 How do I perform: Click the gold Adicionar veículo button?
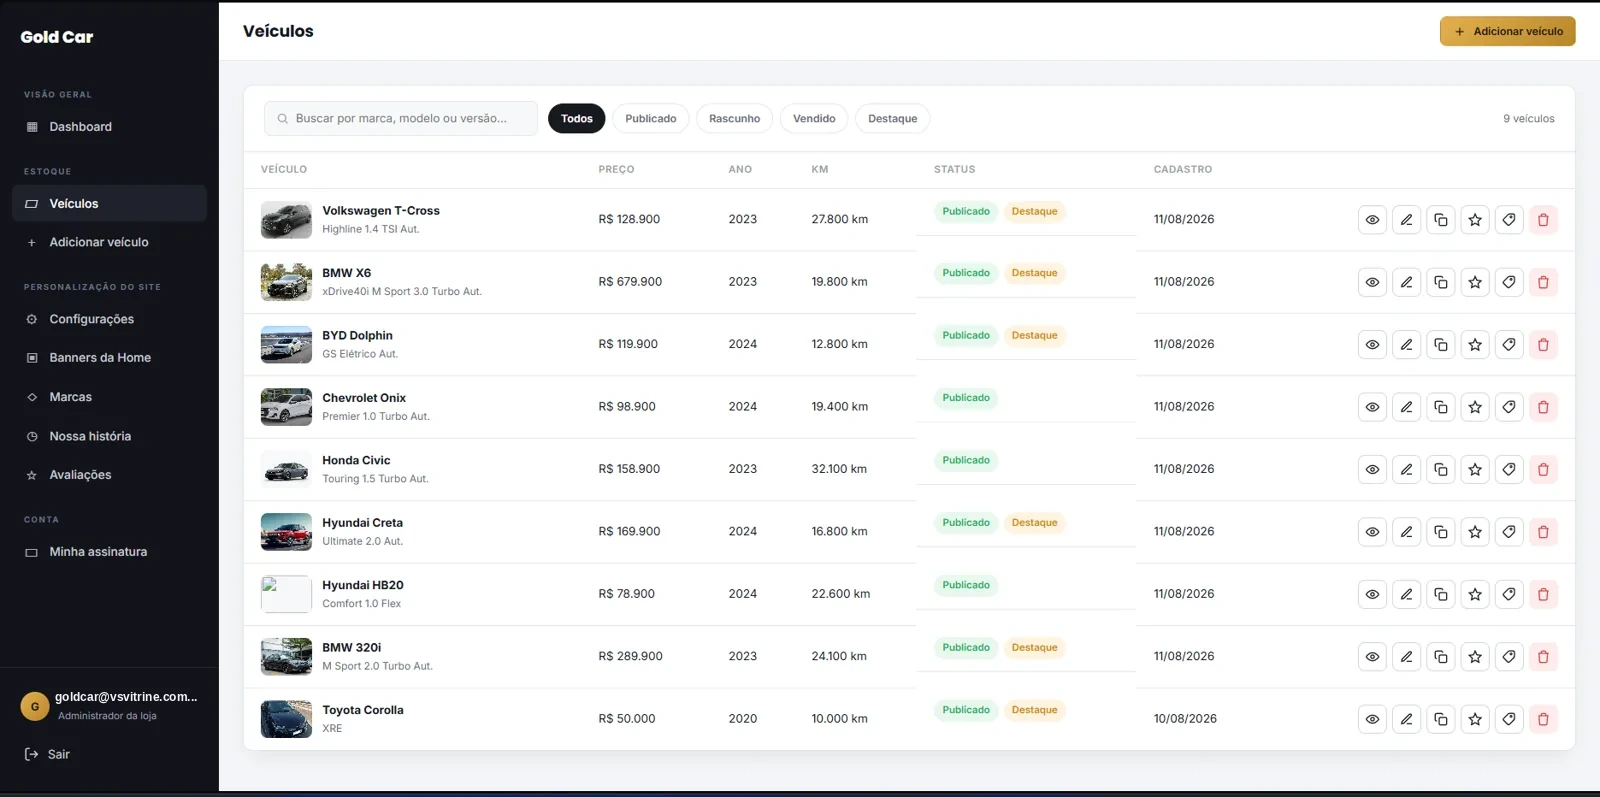[x=1508, y=31]
